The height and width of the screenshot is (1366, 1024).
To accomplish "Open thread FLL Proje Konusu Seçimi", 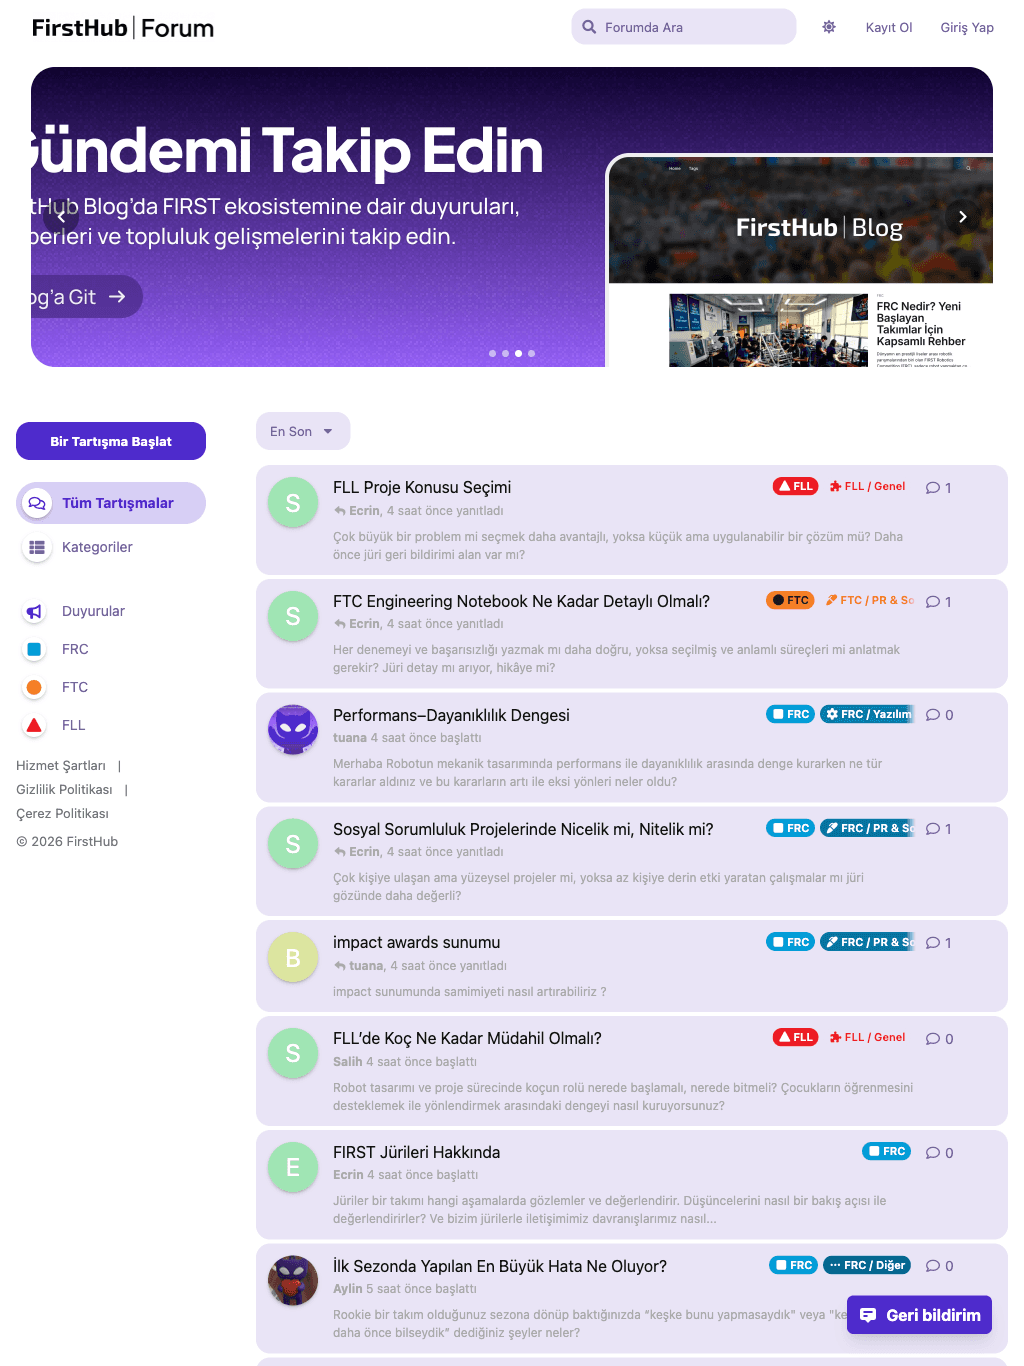I will [x=422, y=487].
